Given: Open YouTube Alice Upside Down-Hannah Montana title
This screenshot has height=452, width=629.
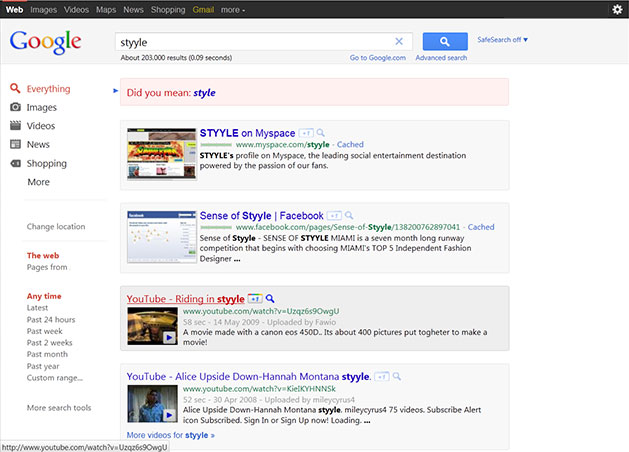Looking at the screenshot, I should coord(249,377).
